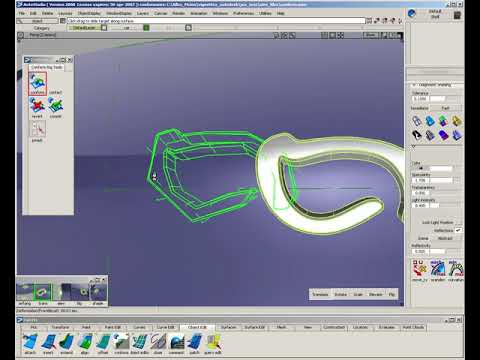Image resolution: width=480 pixels, height=360 pixels.
Task: Click the Tolerance value field
Action: point(420,99)
